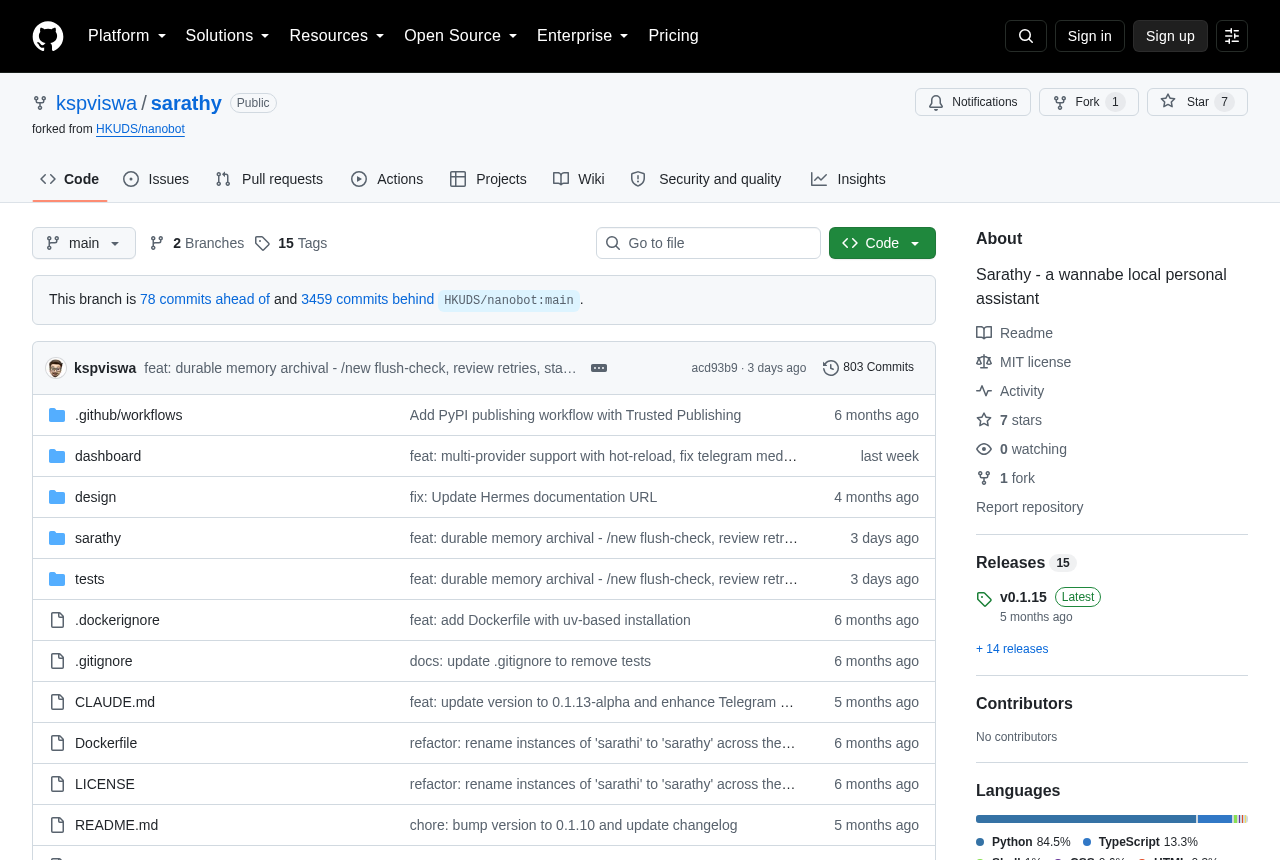View 78 commits ahead of link
Viewport: 1280px width, 860px height.
[x=205, y=299]
